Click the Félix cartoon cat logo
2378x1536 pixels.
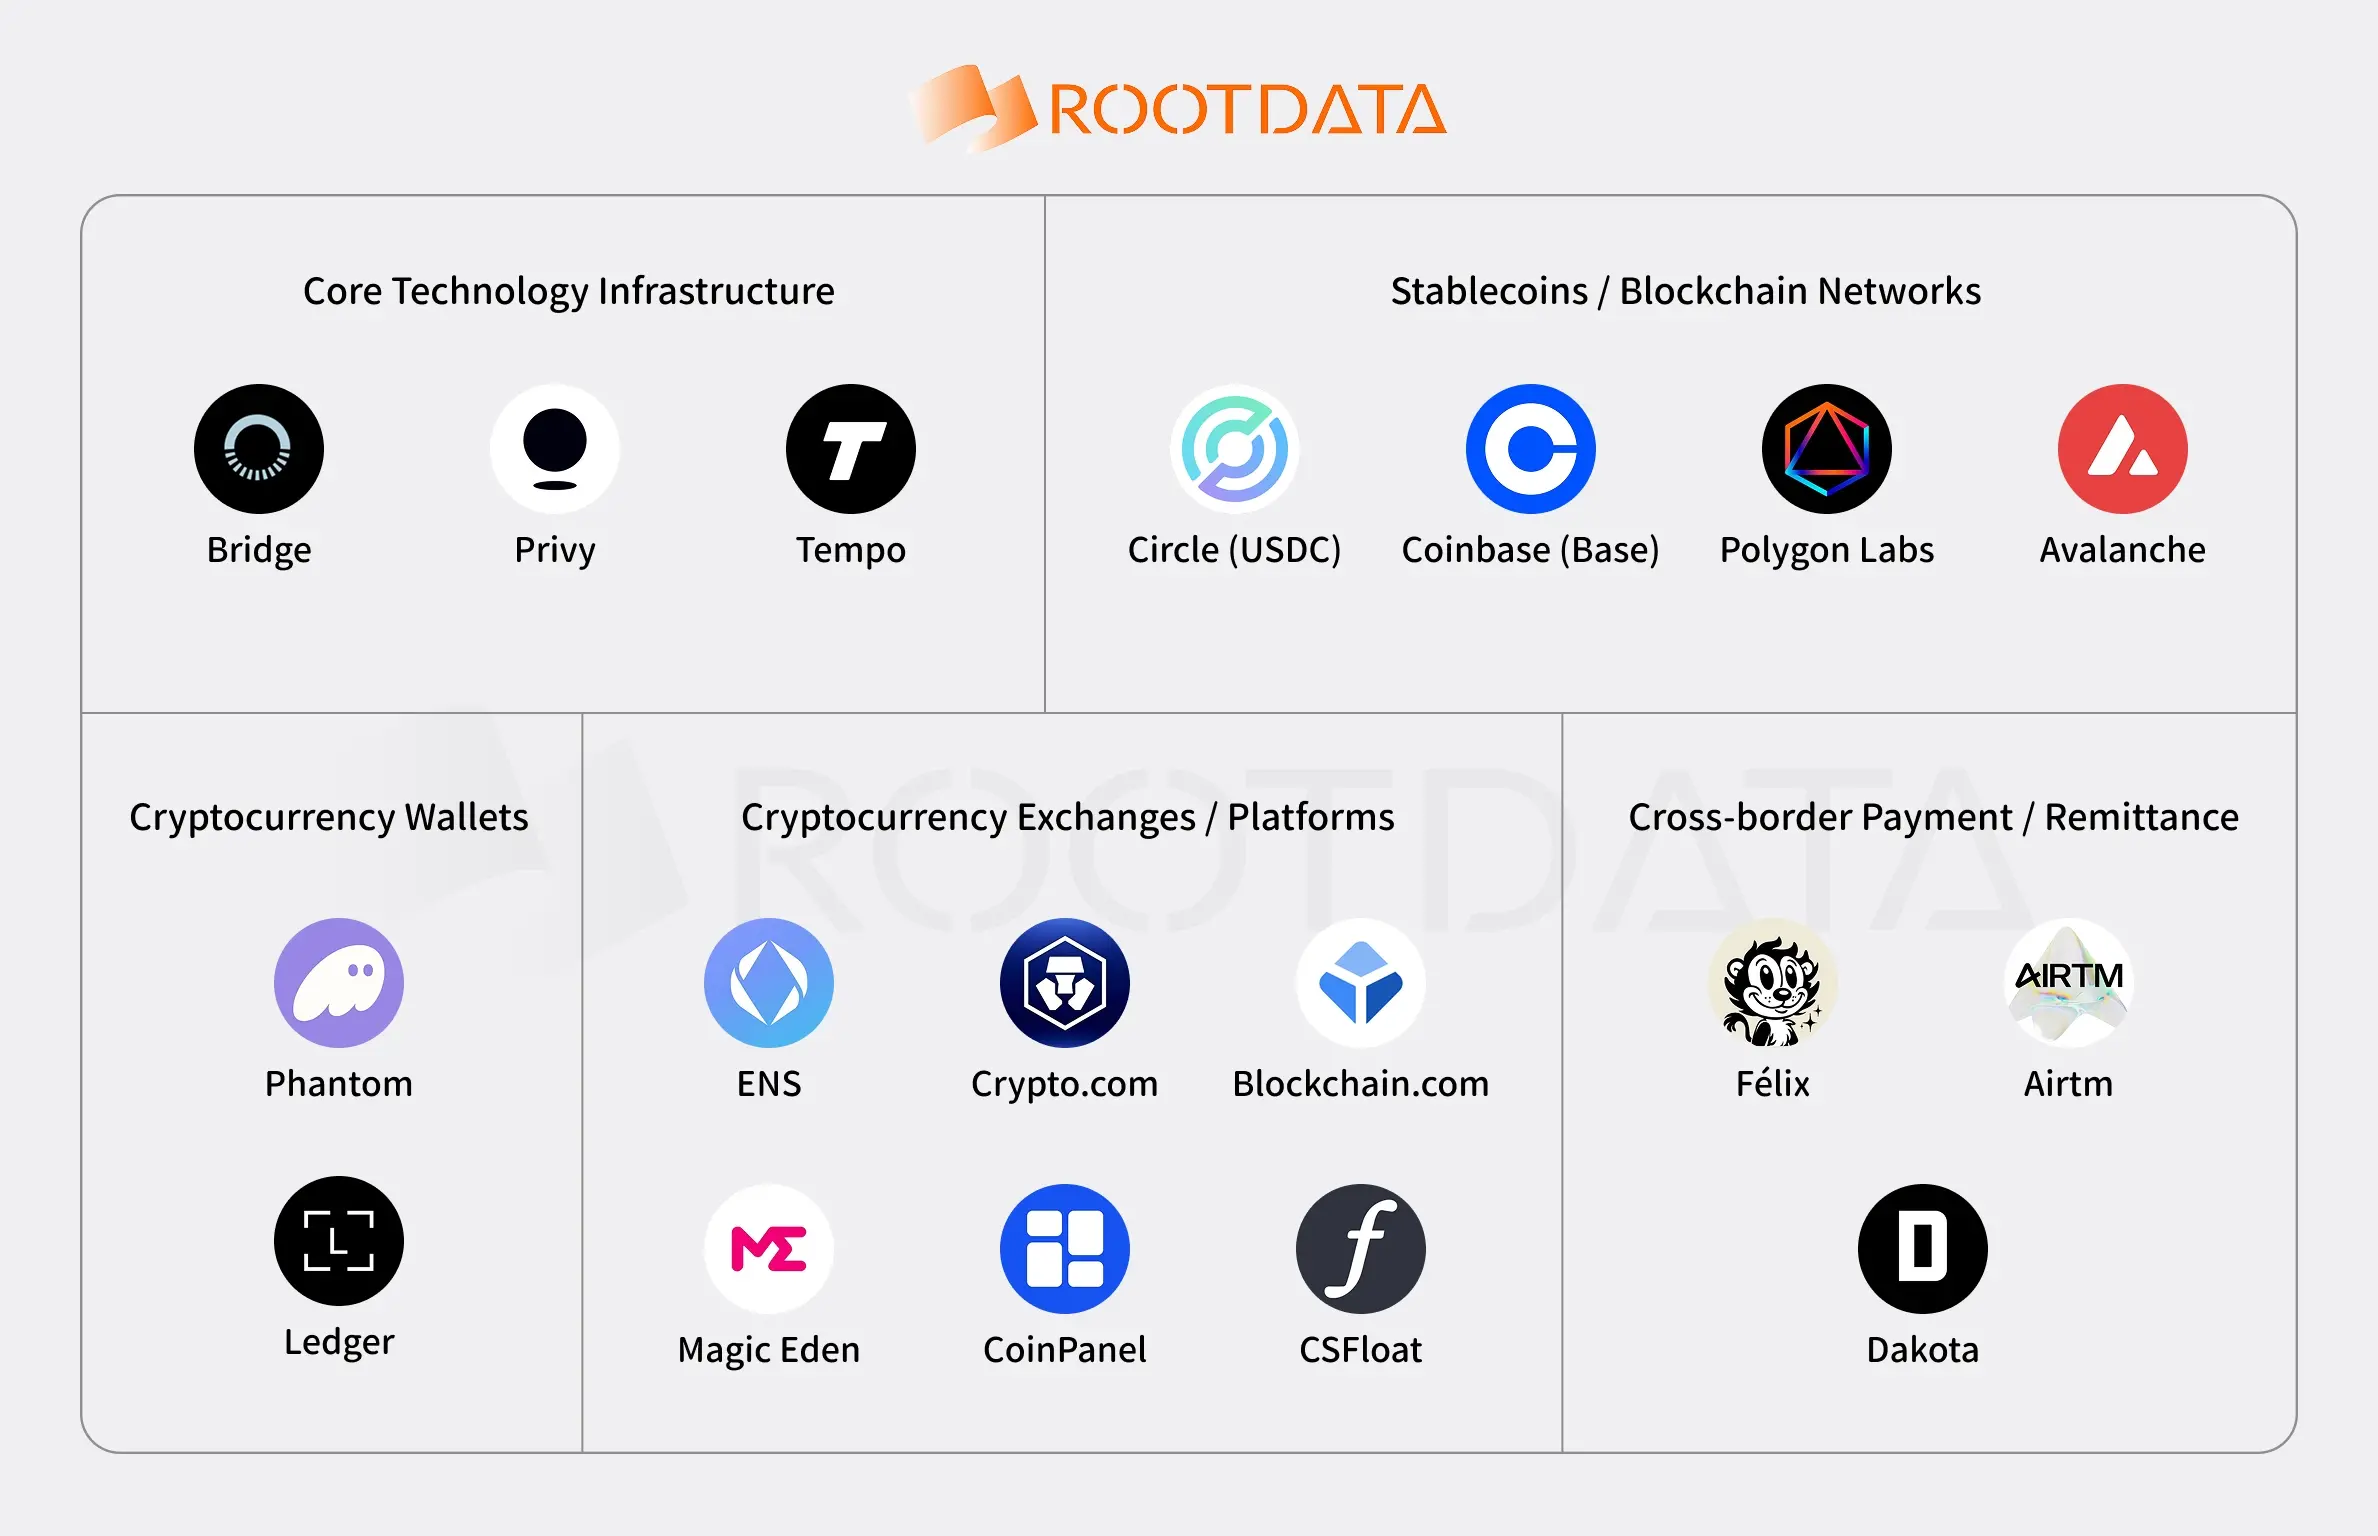coord(1773,983)
